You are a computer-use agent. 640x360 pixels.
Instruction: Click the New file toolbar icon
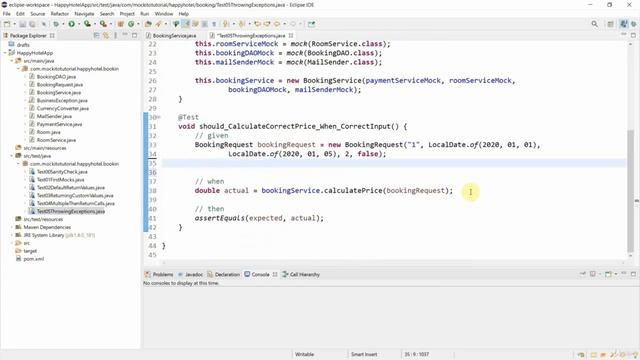tap(7, 24)
